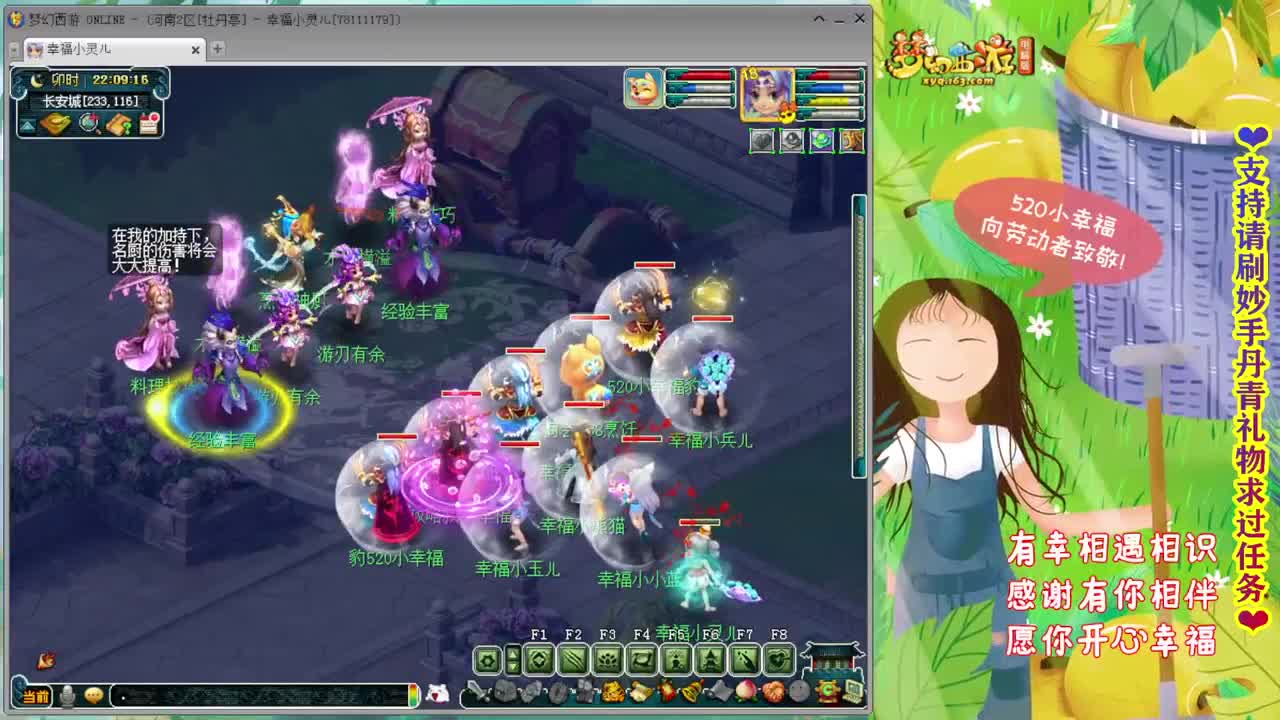Click the pet's red health bar
This screenshot has width=1280, height=720.
[699, 76]
